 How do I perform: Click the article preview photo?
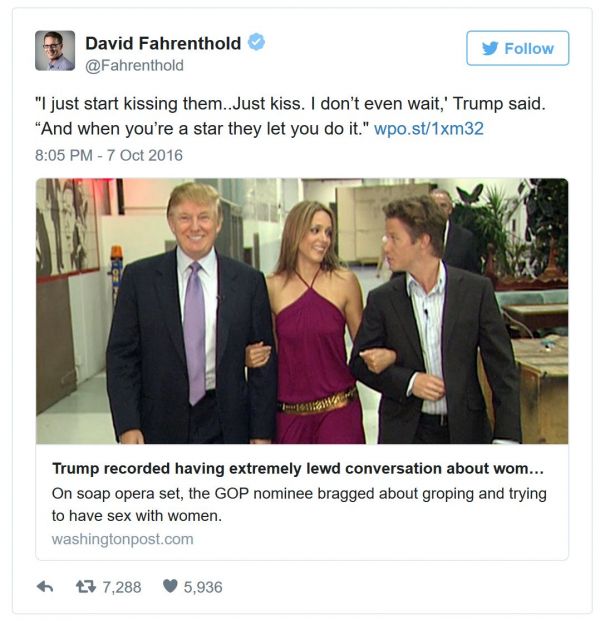coord(302,311)
